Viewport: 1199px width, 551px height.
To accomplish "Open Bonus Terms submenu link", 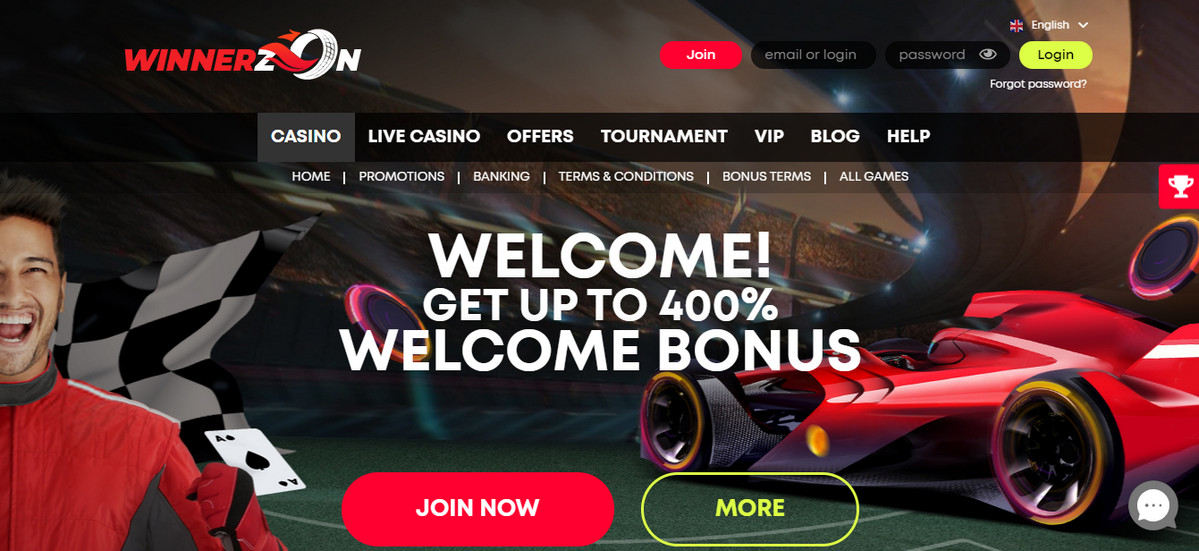I will [766, 177].
